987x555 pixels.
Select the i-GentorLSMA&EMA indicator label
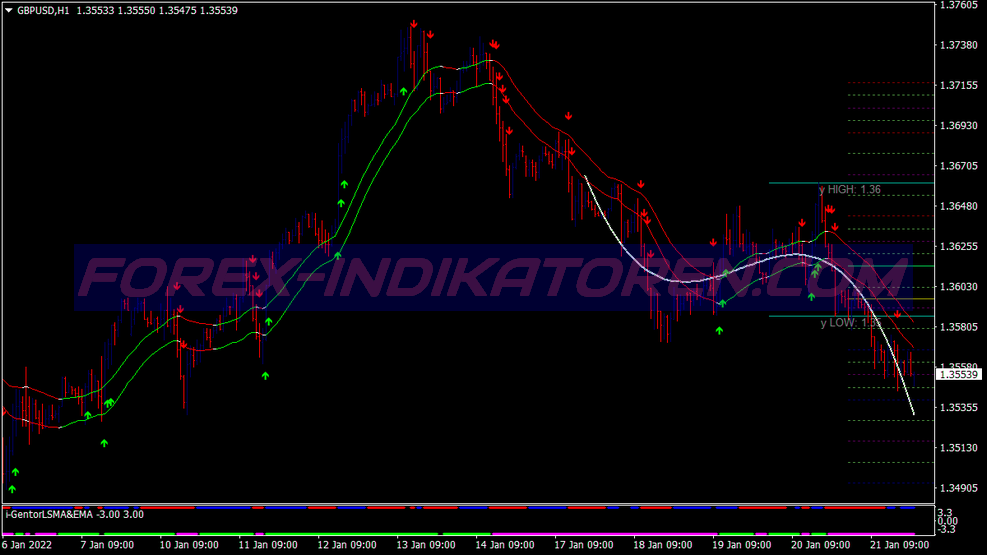(49, 514)
